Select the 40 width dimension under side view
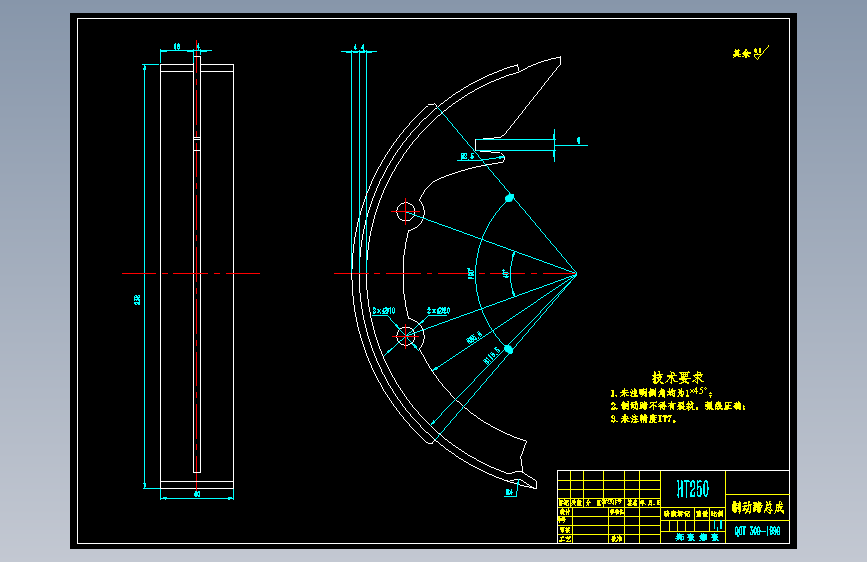Viewport: 867px width, 562px height. click(197, 495)
